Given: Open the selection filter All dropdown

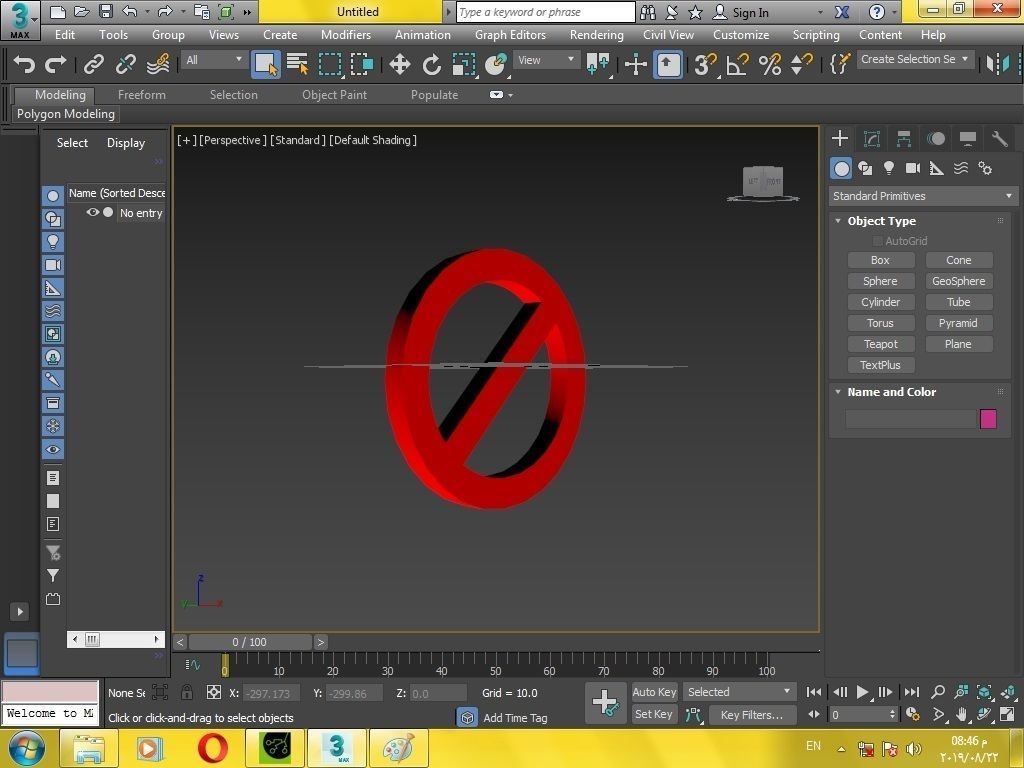Looking at the screenshot, I should 214,60.
